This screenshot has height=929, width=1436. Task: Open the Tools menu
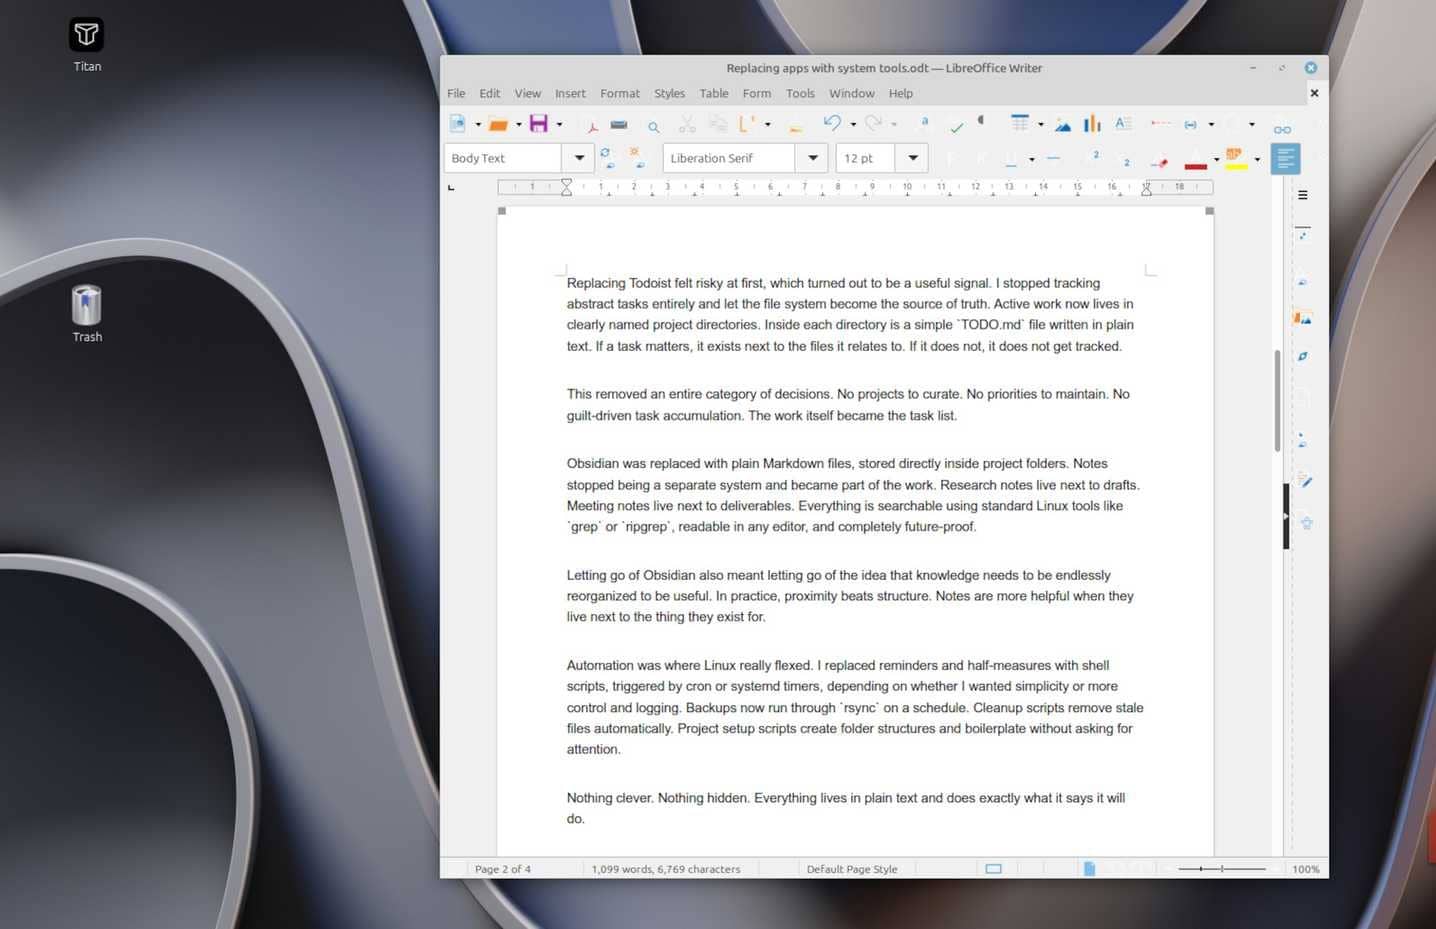[x=800, y=93]
